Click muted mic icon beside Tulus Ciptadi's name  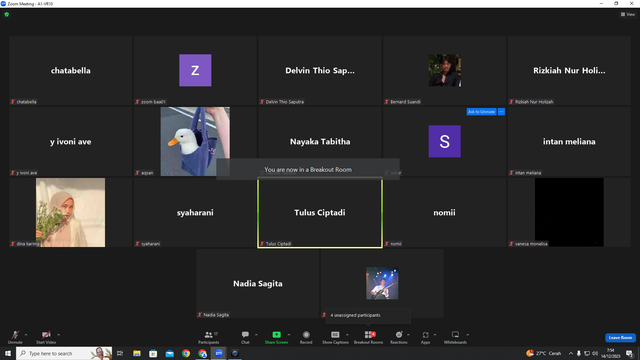262,244
